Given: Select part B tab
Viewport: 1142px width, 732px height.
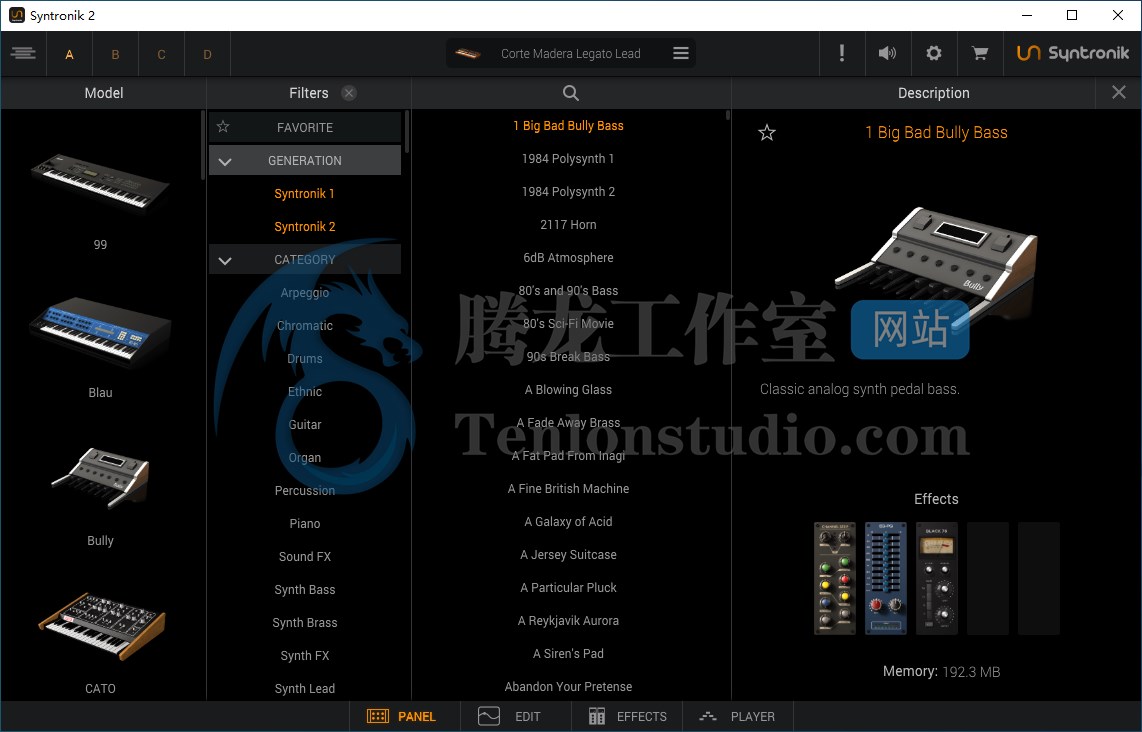Looking at the screenshot, I should pyautogui.click(x=115, y=54).
